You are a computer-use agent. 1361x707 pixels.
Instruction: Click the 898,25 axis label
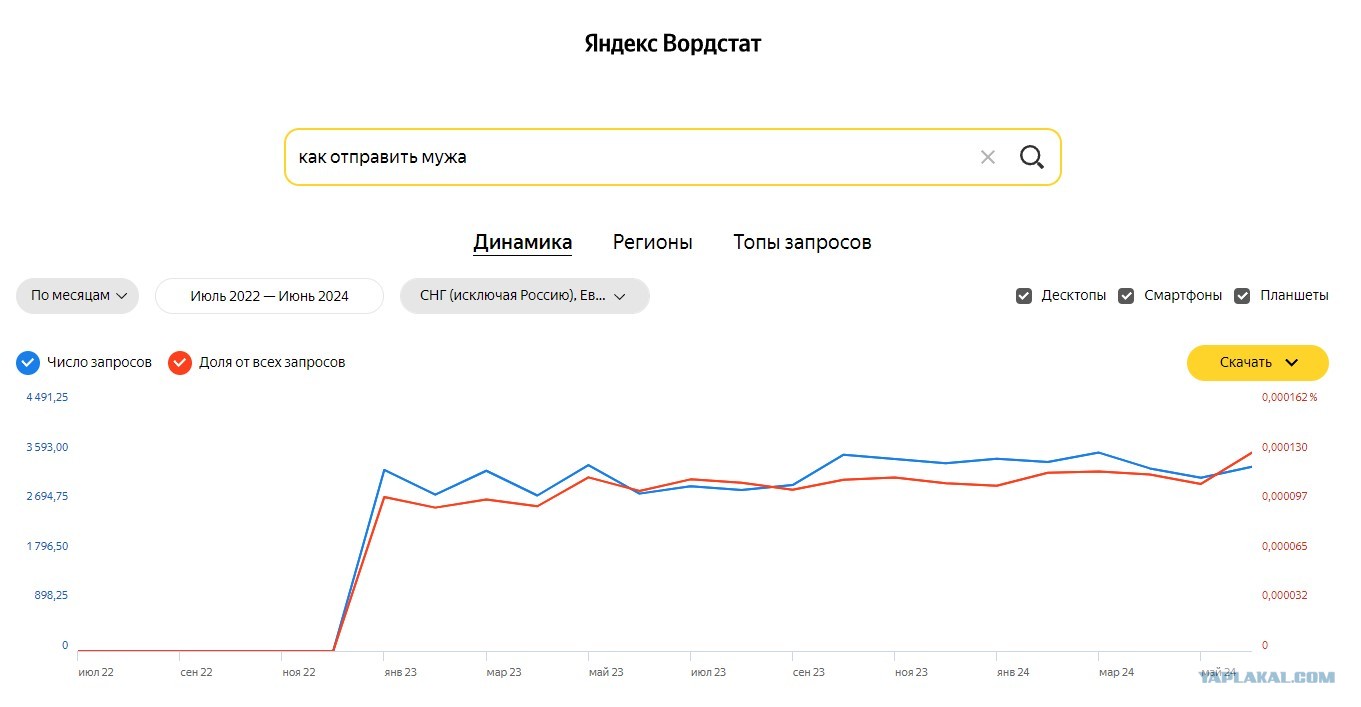[51, 595]
